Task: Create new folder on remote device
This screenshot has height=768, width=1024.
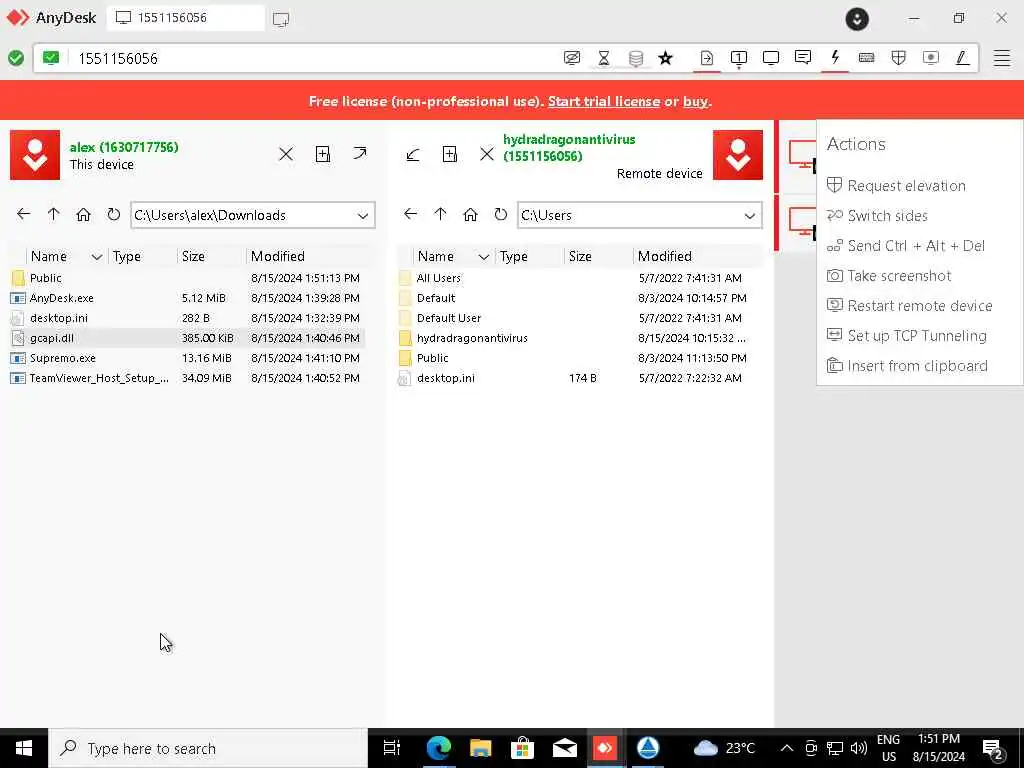Action: click(450, 154)
